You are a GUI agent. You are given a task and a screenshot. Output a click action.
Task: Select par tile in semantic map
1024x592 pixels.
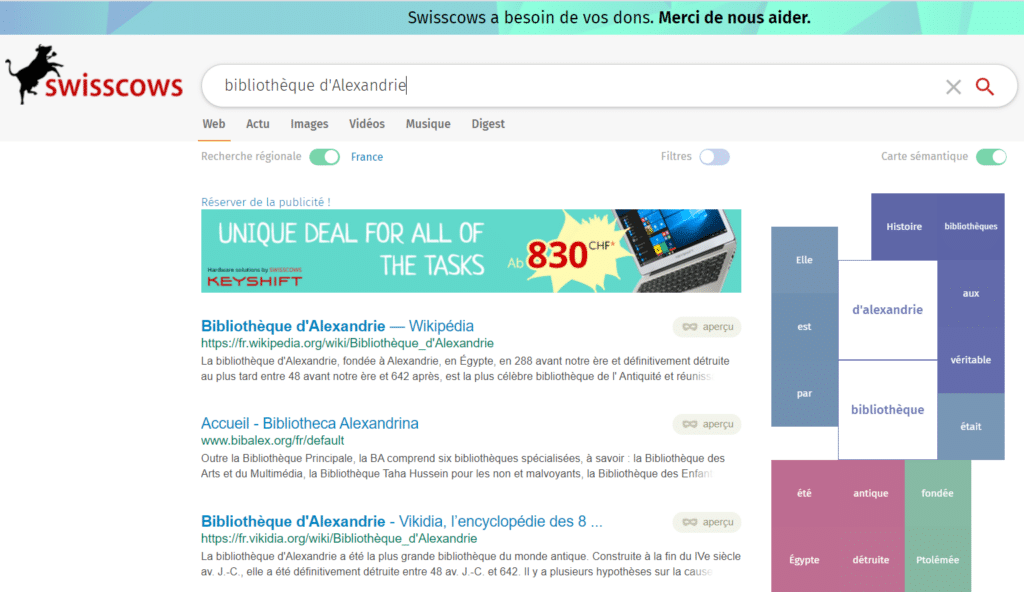(804, 393)
